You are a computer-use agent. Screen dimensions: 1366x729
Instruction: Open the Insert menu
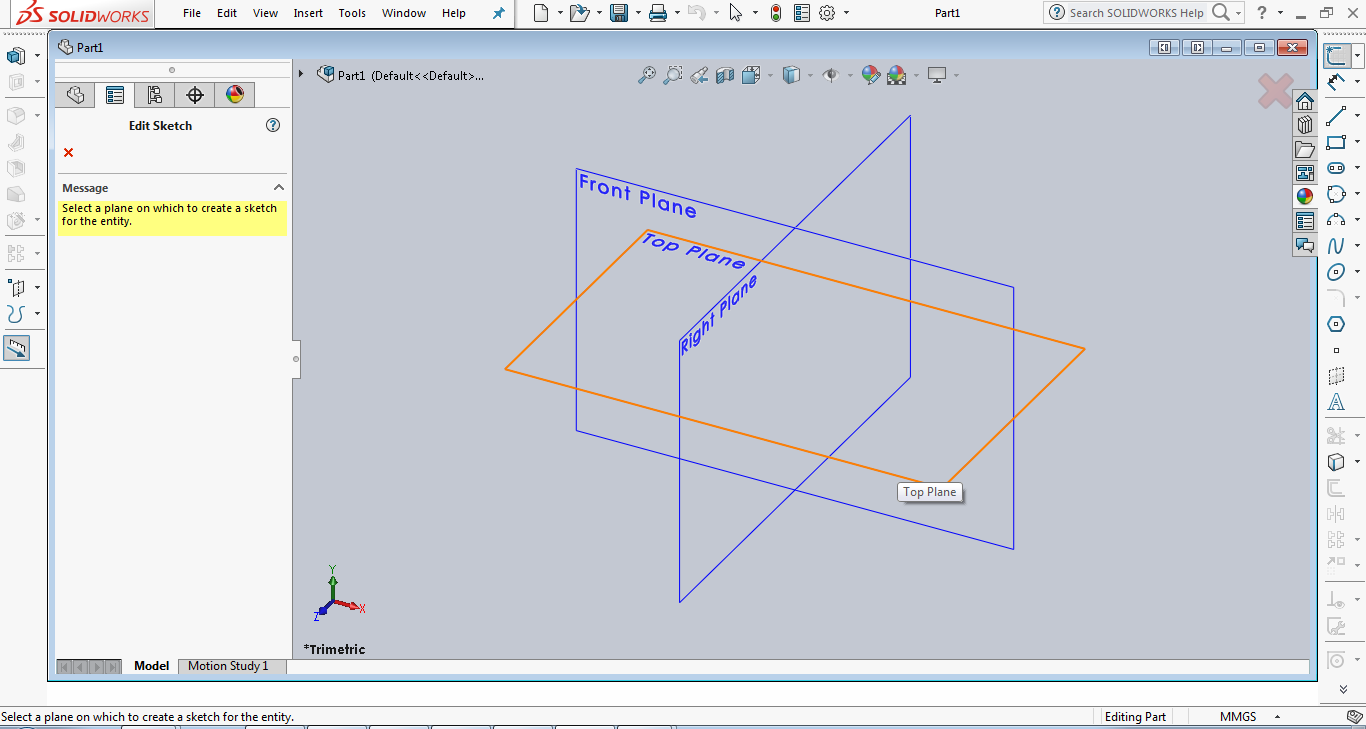pos(308,13)
